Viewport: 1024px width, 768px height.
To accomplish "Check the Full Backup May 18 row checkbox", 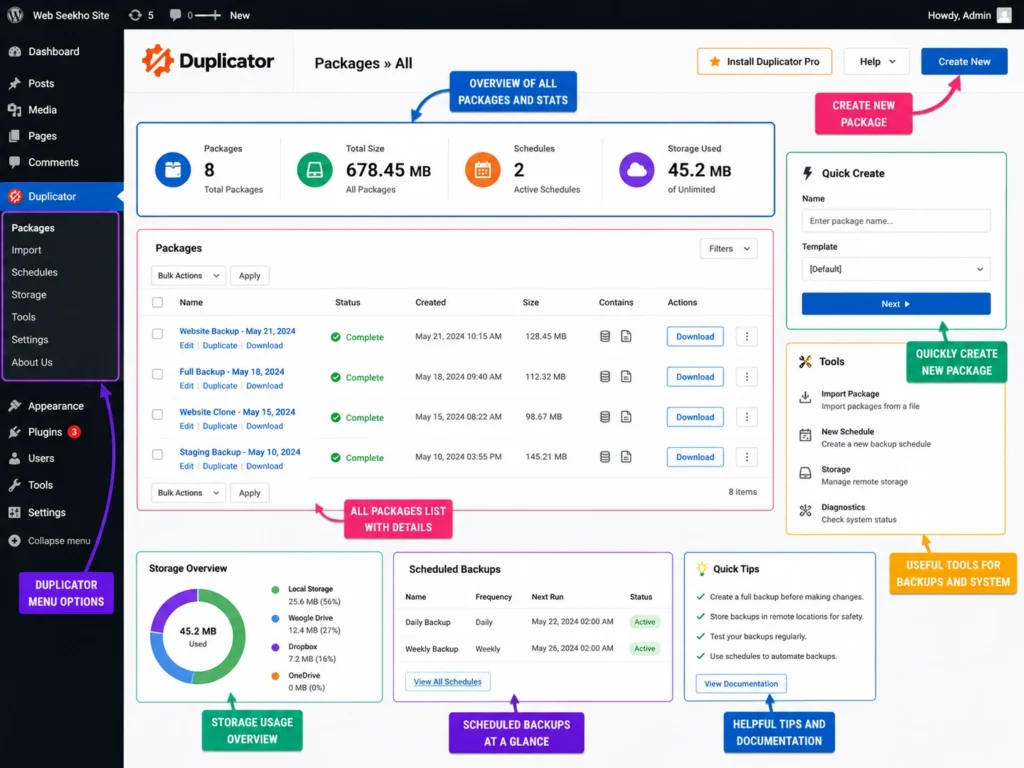I will [x=157, y=374].
